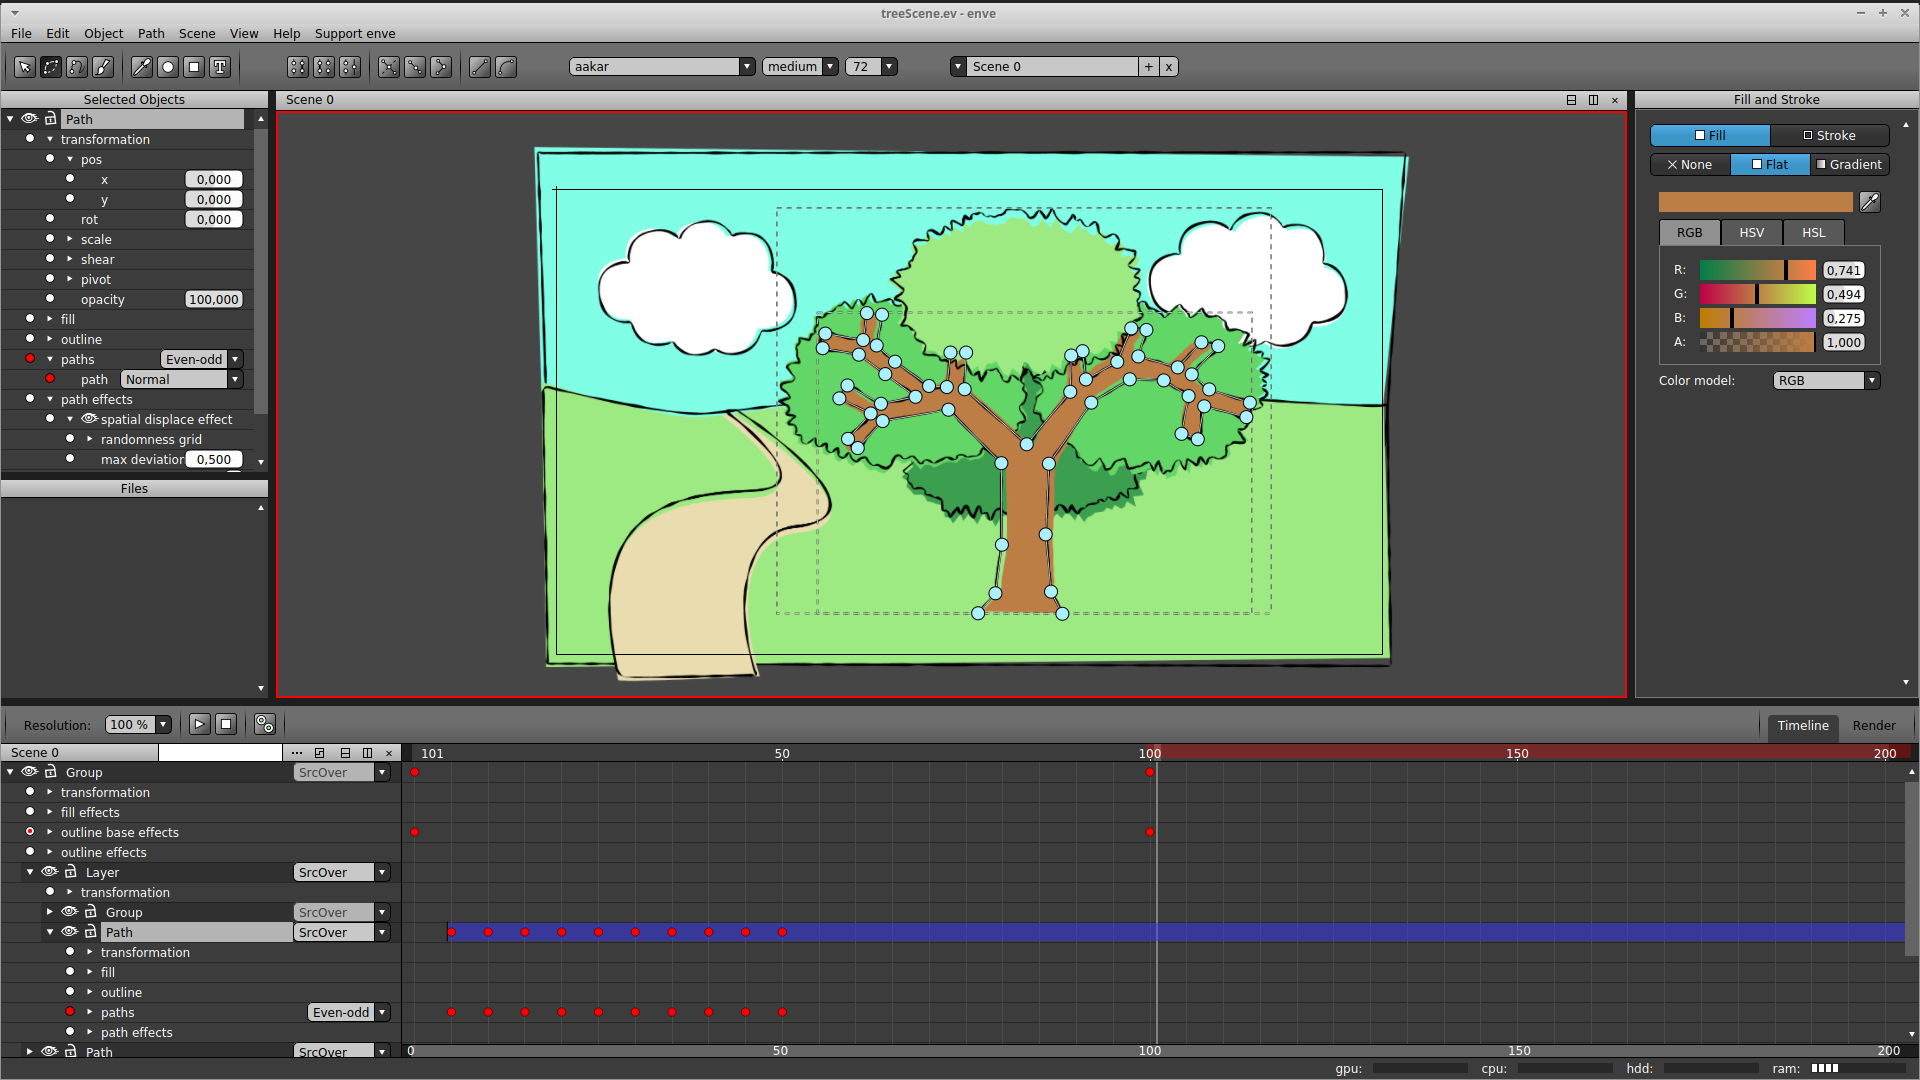Viewport: 1920px width, 1080px height.
Task: Pick a color with the Pick Paint tool
Action: click(141, 67)
